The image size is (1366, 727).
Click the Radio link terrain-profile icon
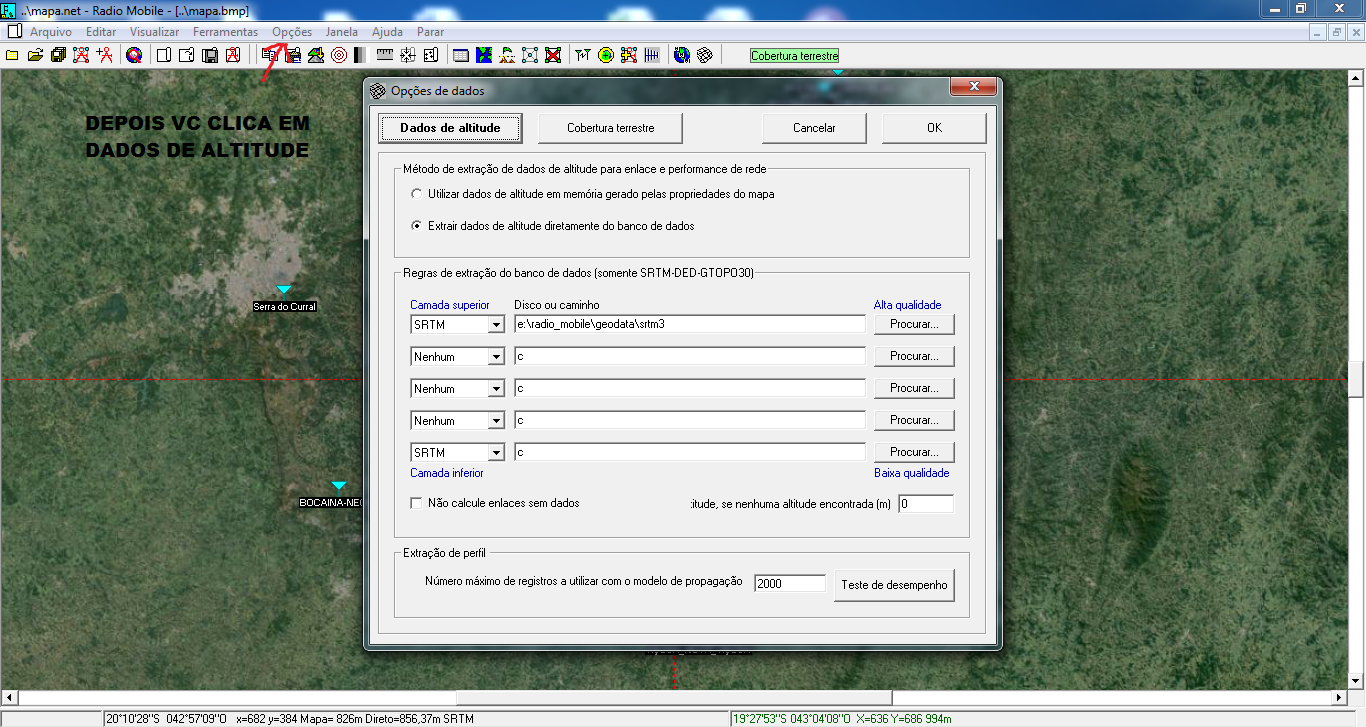click(507, 55)
